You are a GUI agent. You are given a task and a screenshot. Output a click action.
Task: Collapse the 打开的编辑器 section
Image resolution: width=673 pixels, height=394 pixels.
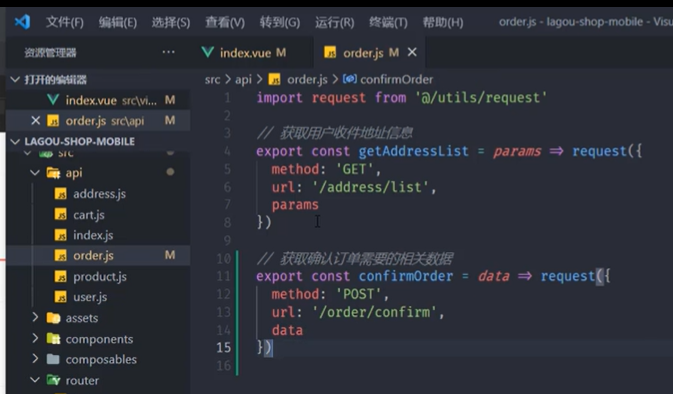pos(15,79)
